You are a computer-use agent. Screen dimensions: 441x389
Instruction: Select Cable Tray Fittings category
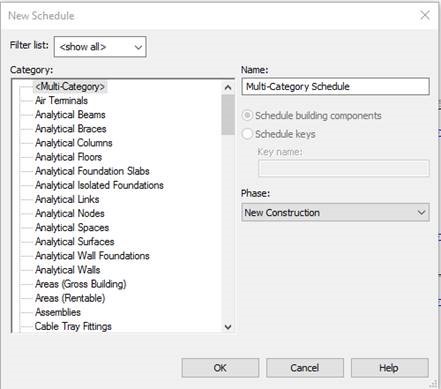coord(73,326)
